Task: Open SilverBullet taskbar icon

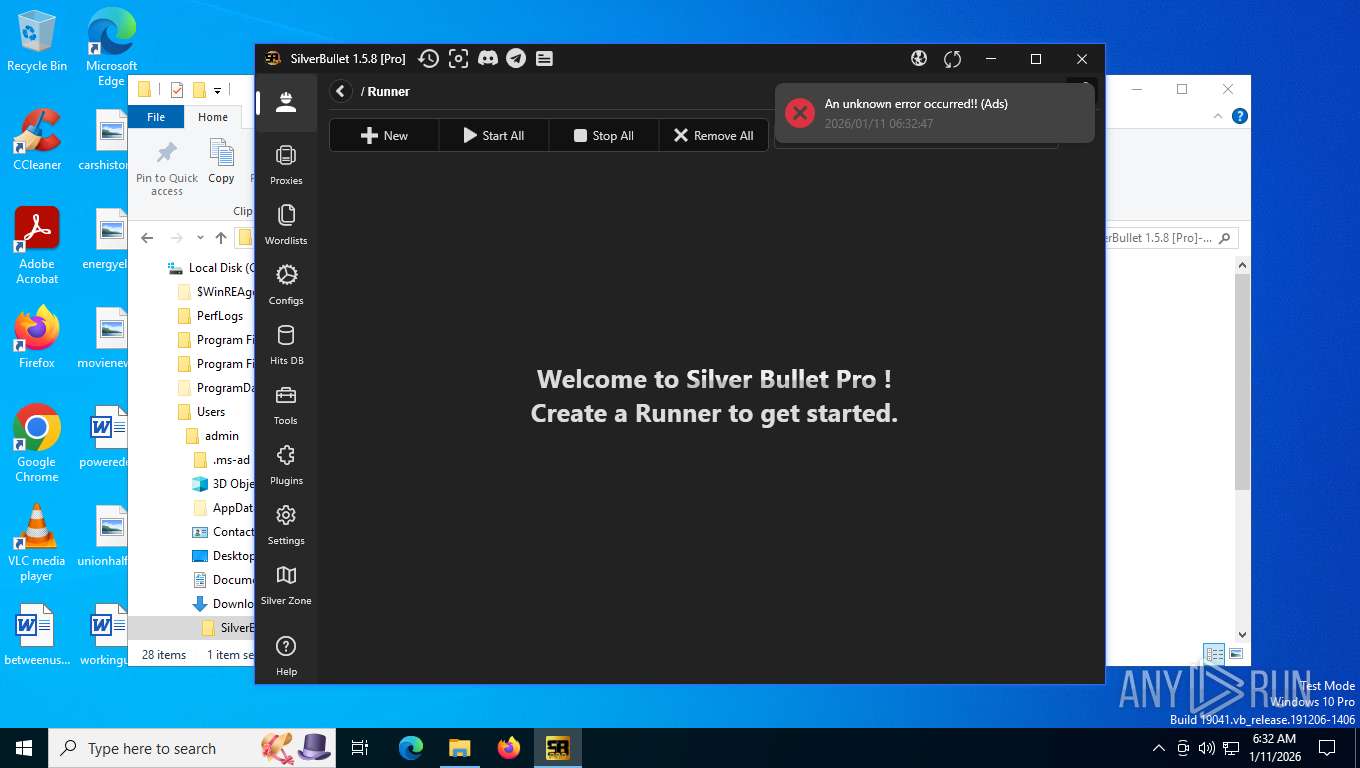Action: tap(558, 748)
